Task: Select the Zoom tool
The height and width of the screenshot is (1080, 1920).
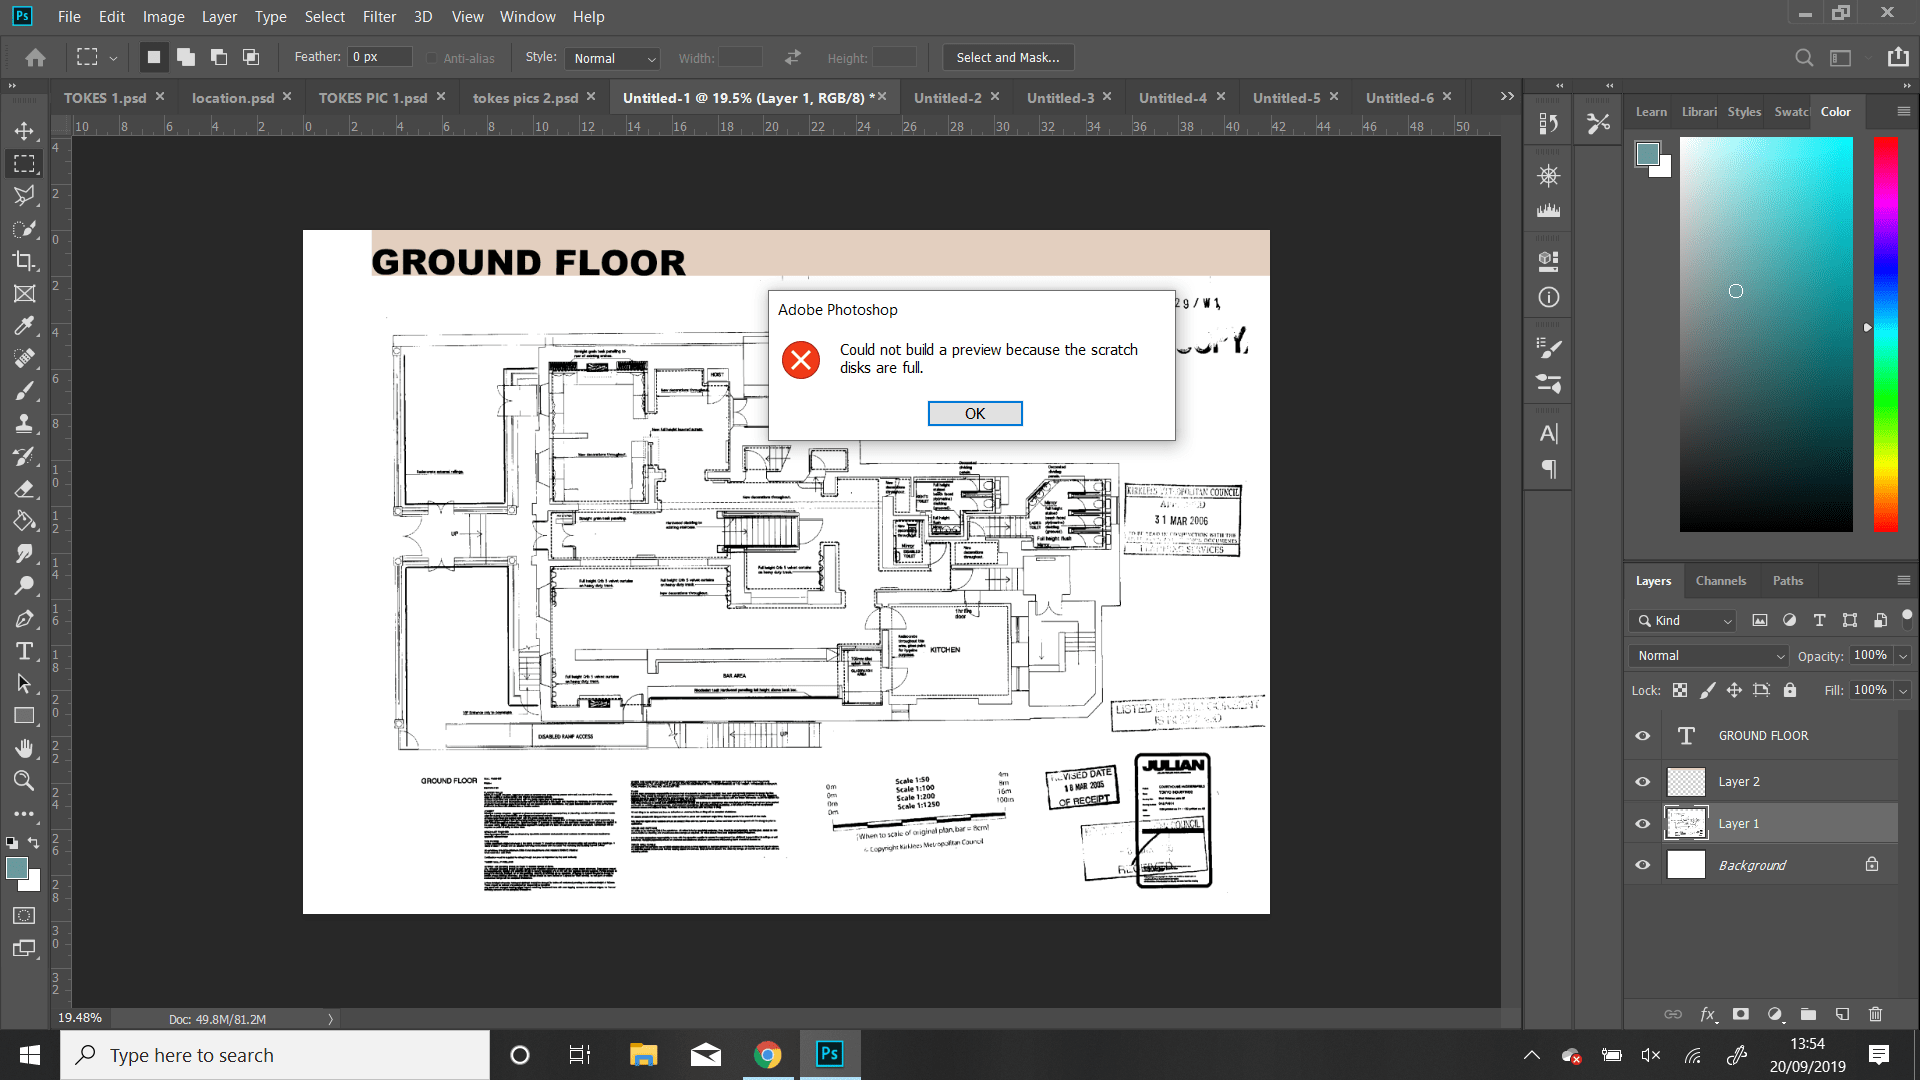Action: (24, 781)
